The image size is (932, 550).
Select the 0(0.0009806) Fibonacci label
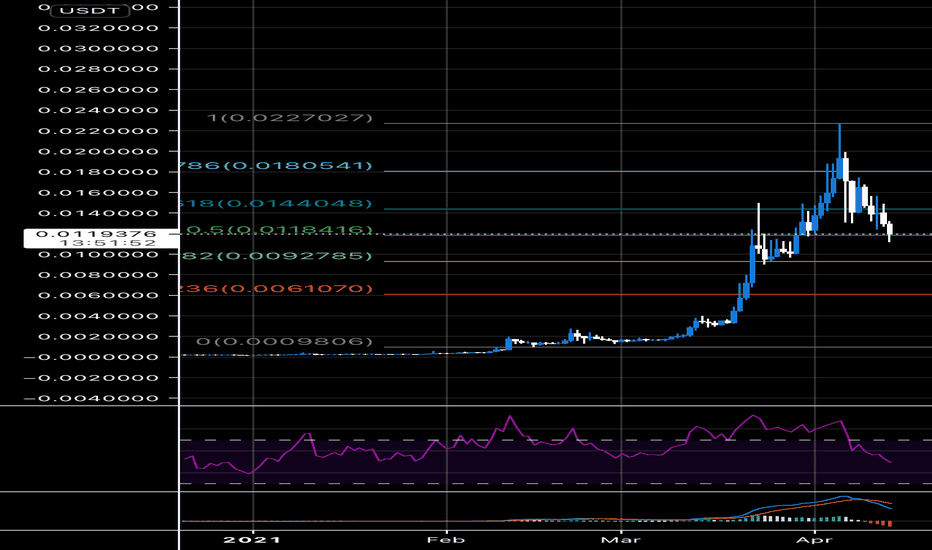(x=285, y=341)
